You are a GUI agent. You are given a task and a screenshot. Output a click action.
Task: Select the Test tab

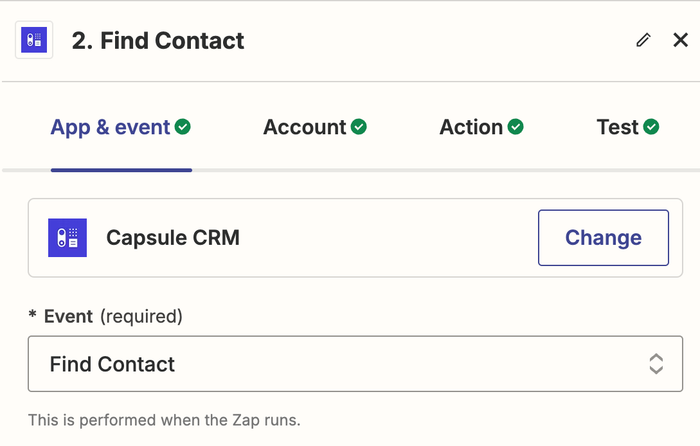click(617, 127)
